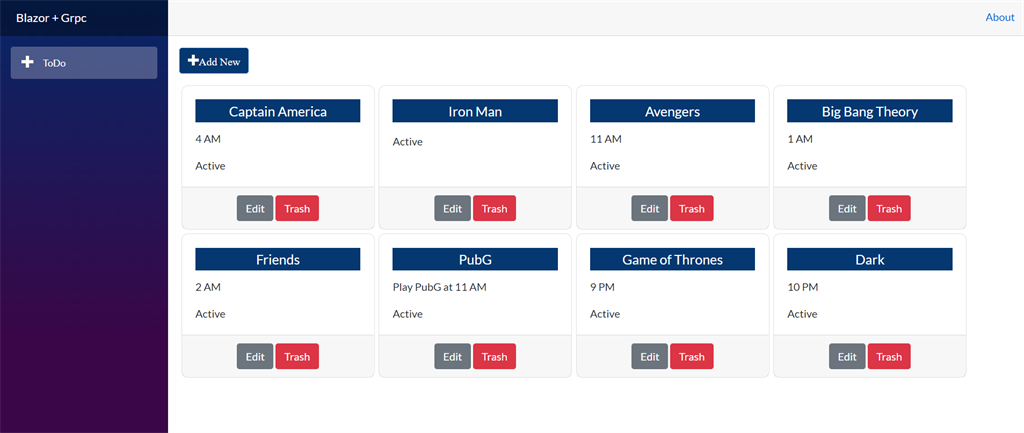1024x433 pixels.
Task: Open the About link
Action: [x=999, y=17]
